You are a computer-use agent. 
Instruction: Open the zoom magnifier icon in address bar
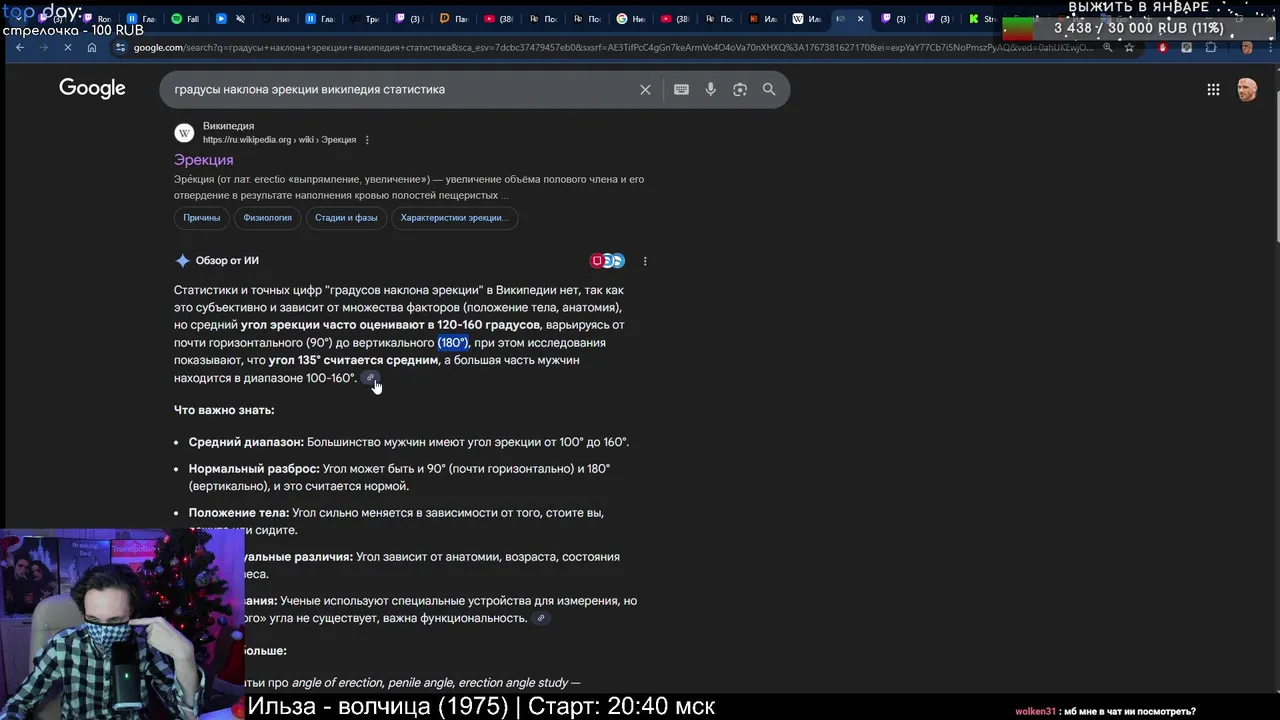click(1107, 48)
